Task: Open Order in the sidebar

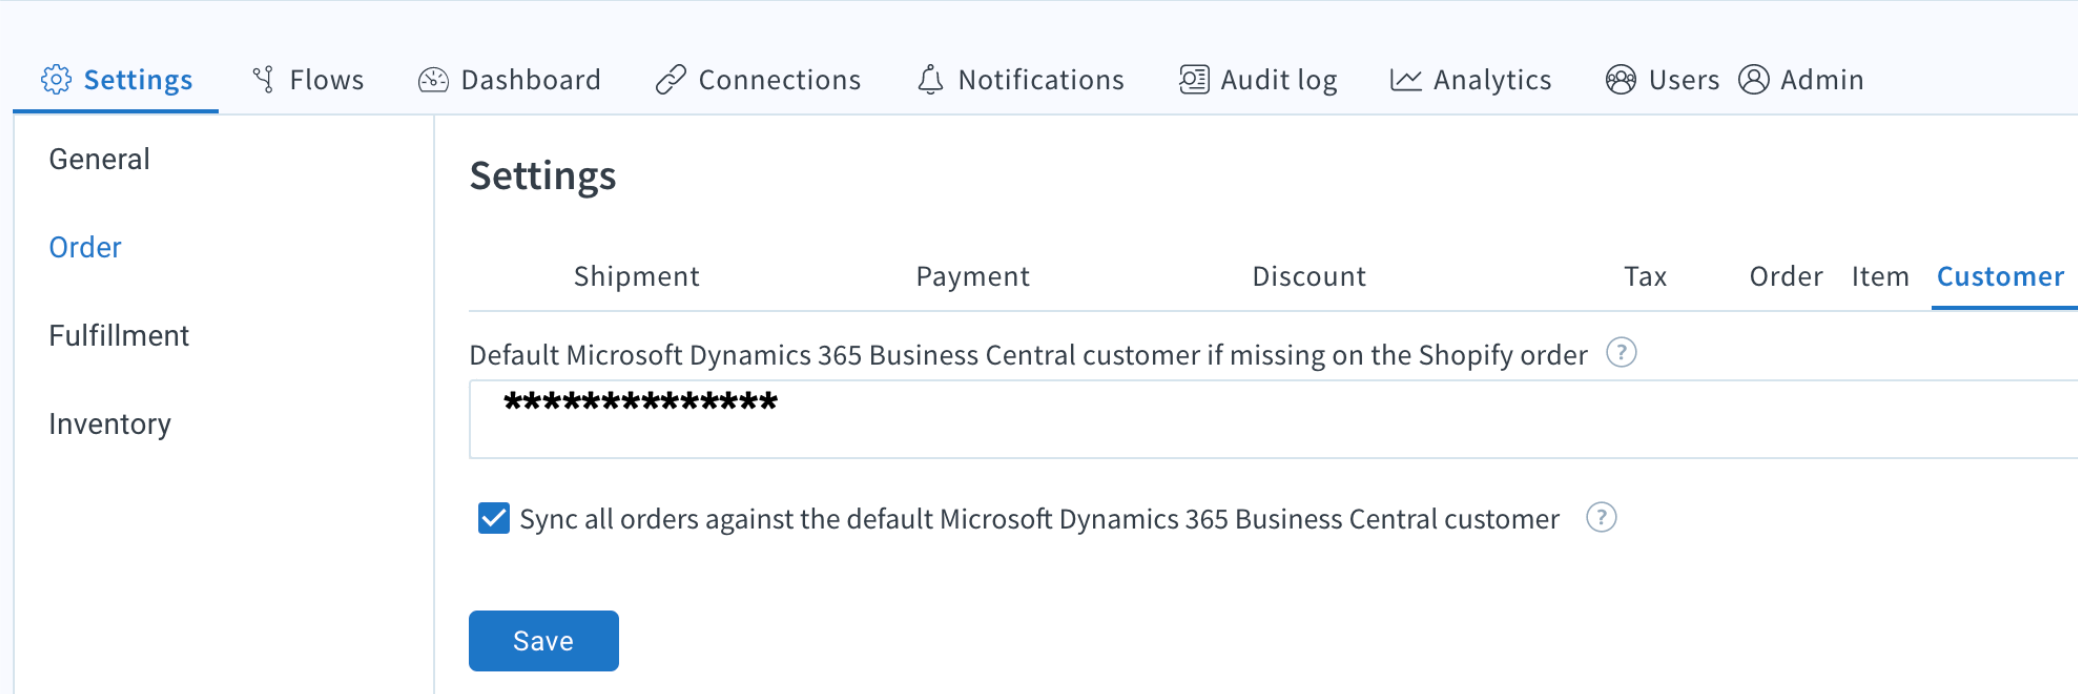Action: coord(85,247)
